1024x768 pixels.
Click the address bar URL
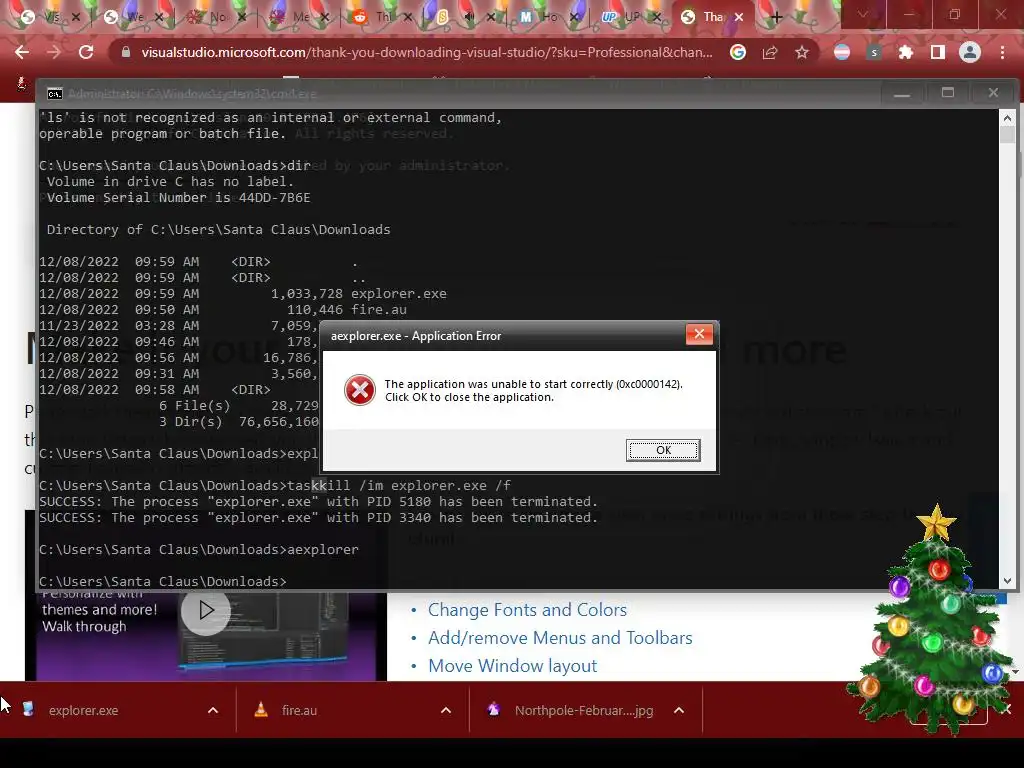(427, 52)
